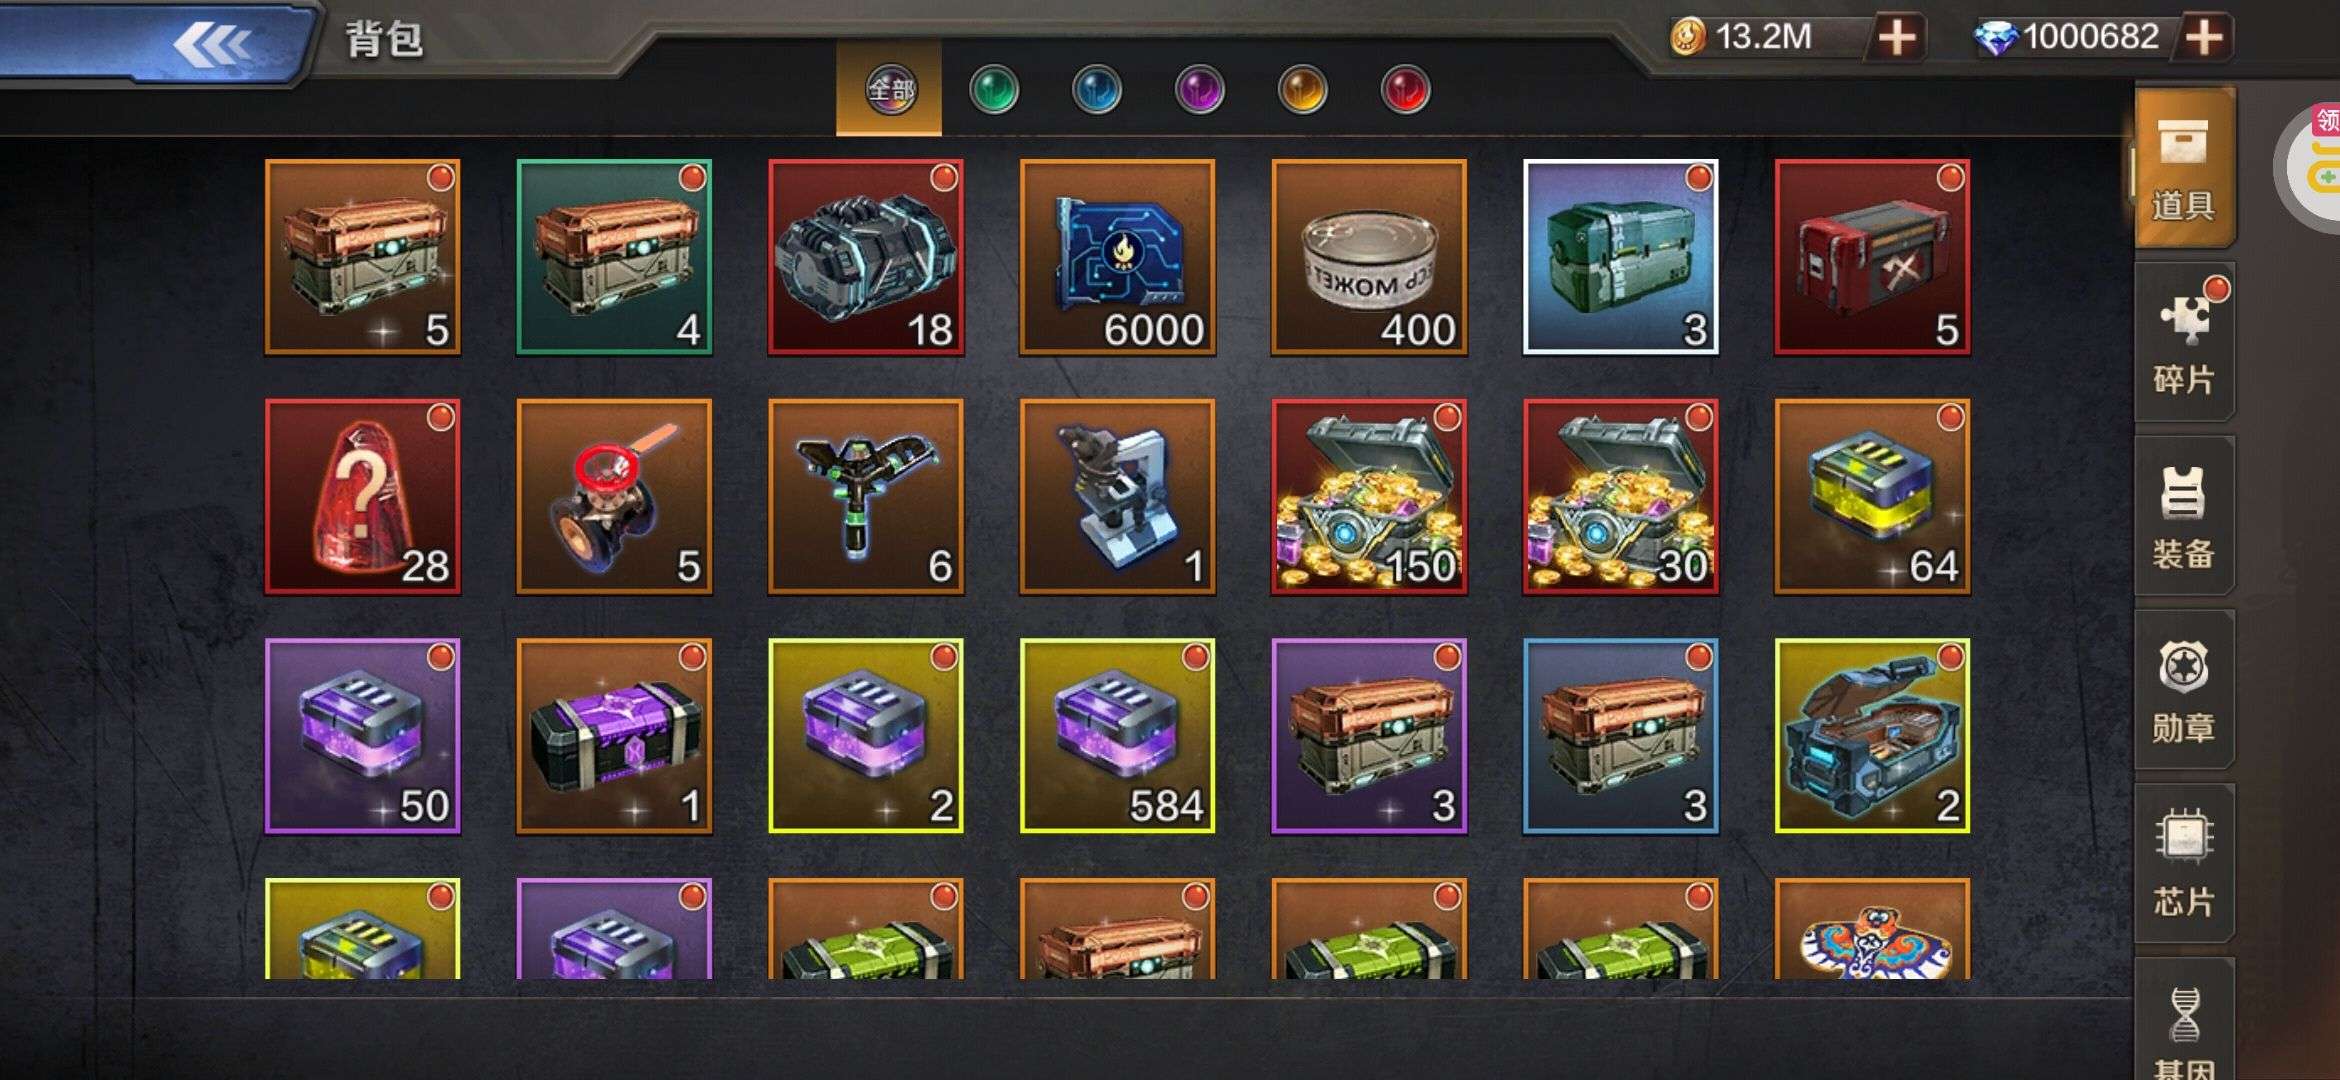This screenshot has width=2340, height=1080.
Task: Select the purple quality filter orb
Action: tap(1200, 90)
